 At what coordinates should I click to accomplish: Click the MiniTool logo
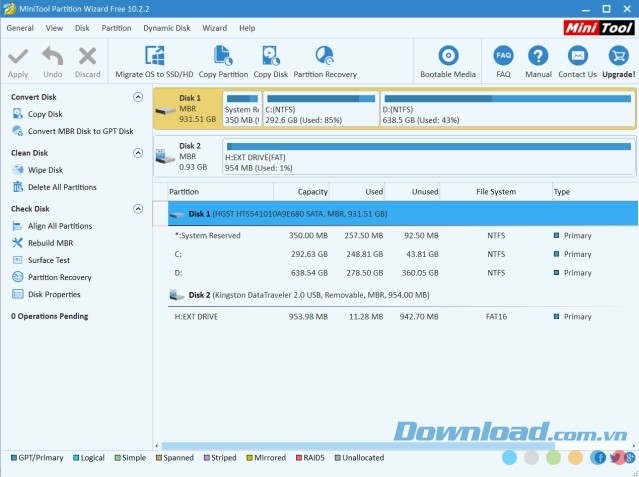point(599,28)
